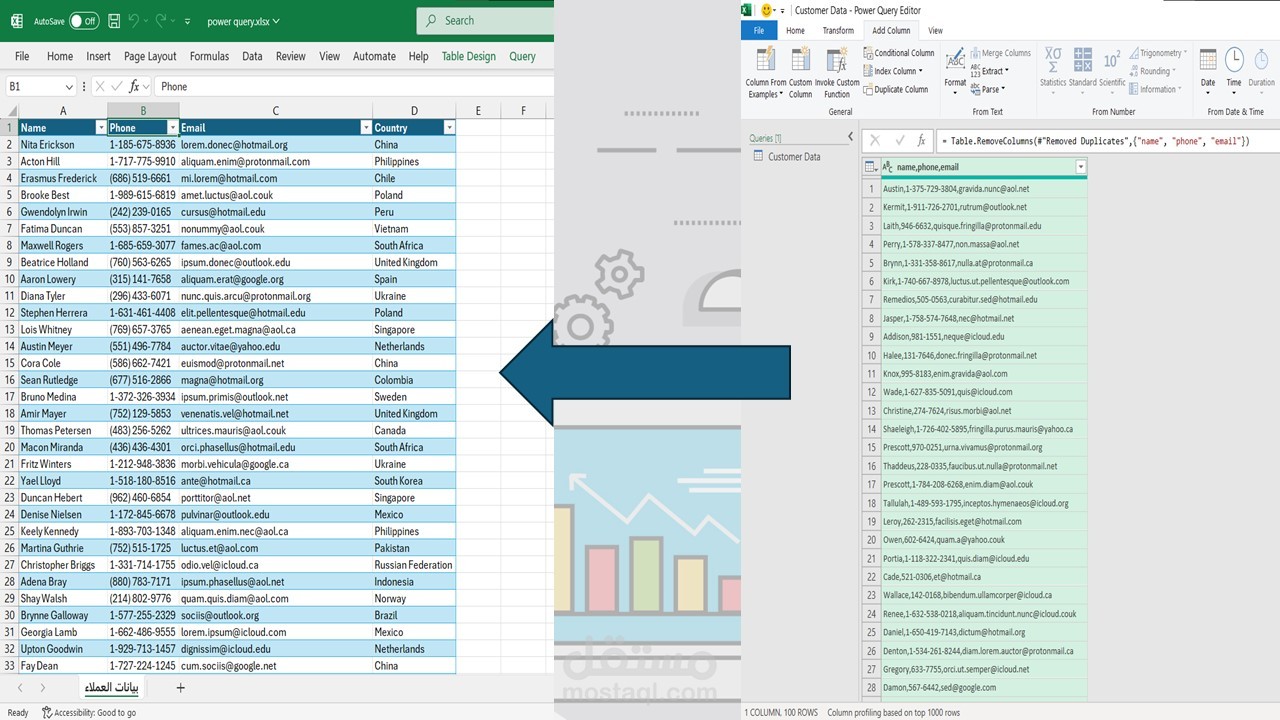Open the Query tab in Excel
Viewport: 1280px width, 720px height.
tap(522, 56)
